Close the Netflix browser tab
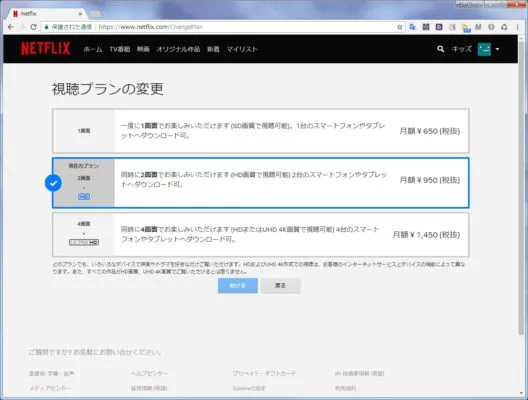Viewport: 528px width, 400px height. (x=80, y=14)
